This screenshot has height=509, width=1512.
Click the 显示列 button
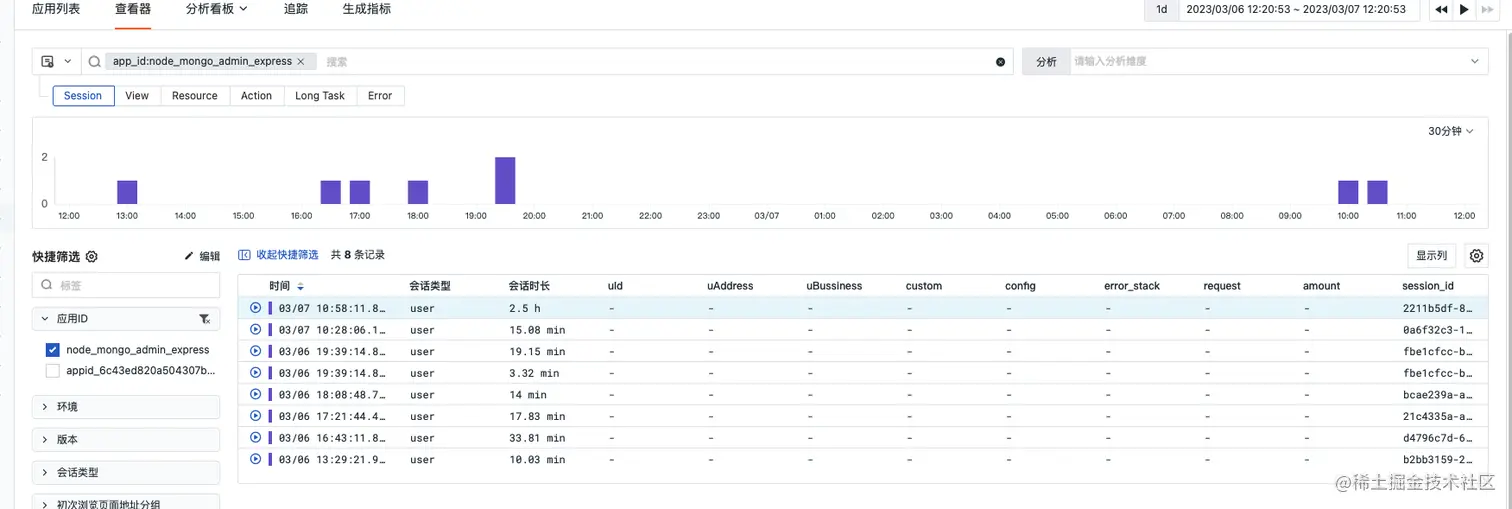tap(1431, 256)
